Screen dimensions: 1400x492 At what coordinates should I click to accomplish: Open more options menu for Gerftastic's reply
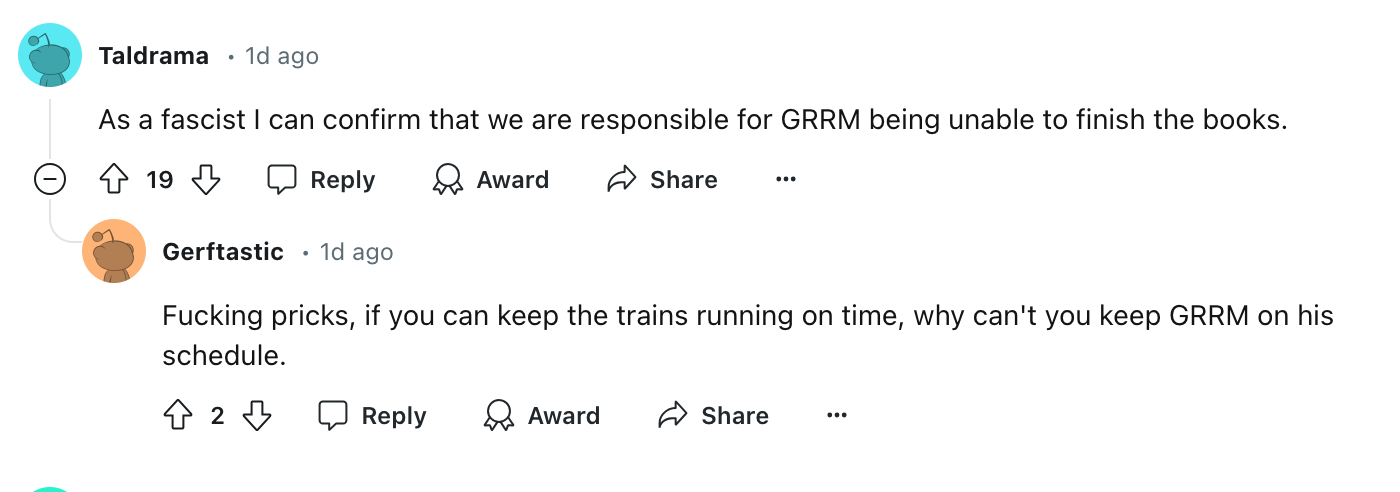837,416
